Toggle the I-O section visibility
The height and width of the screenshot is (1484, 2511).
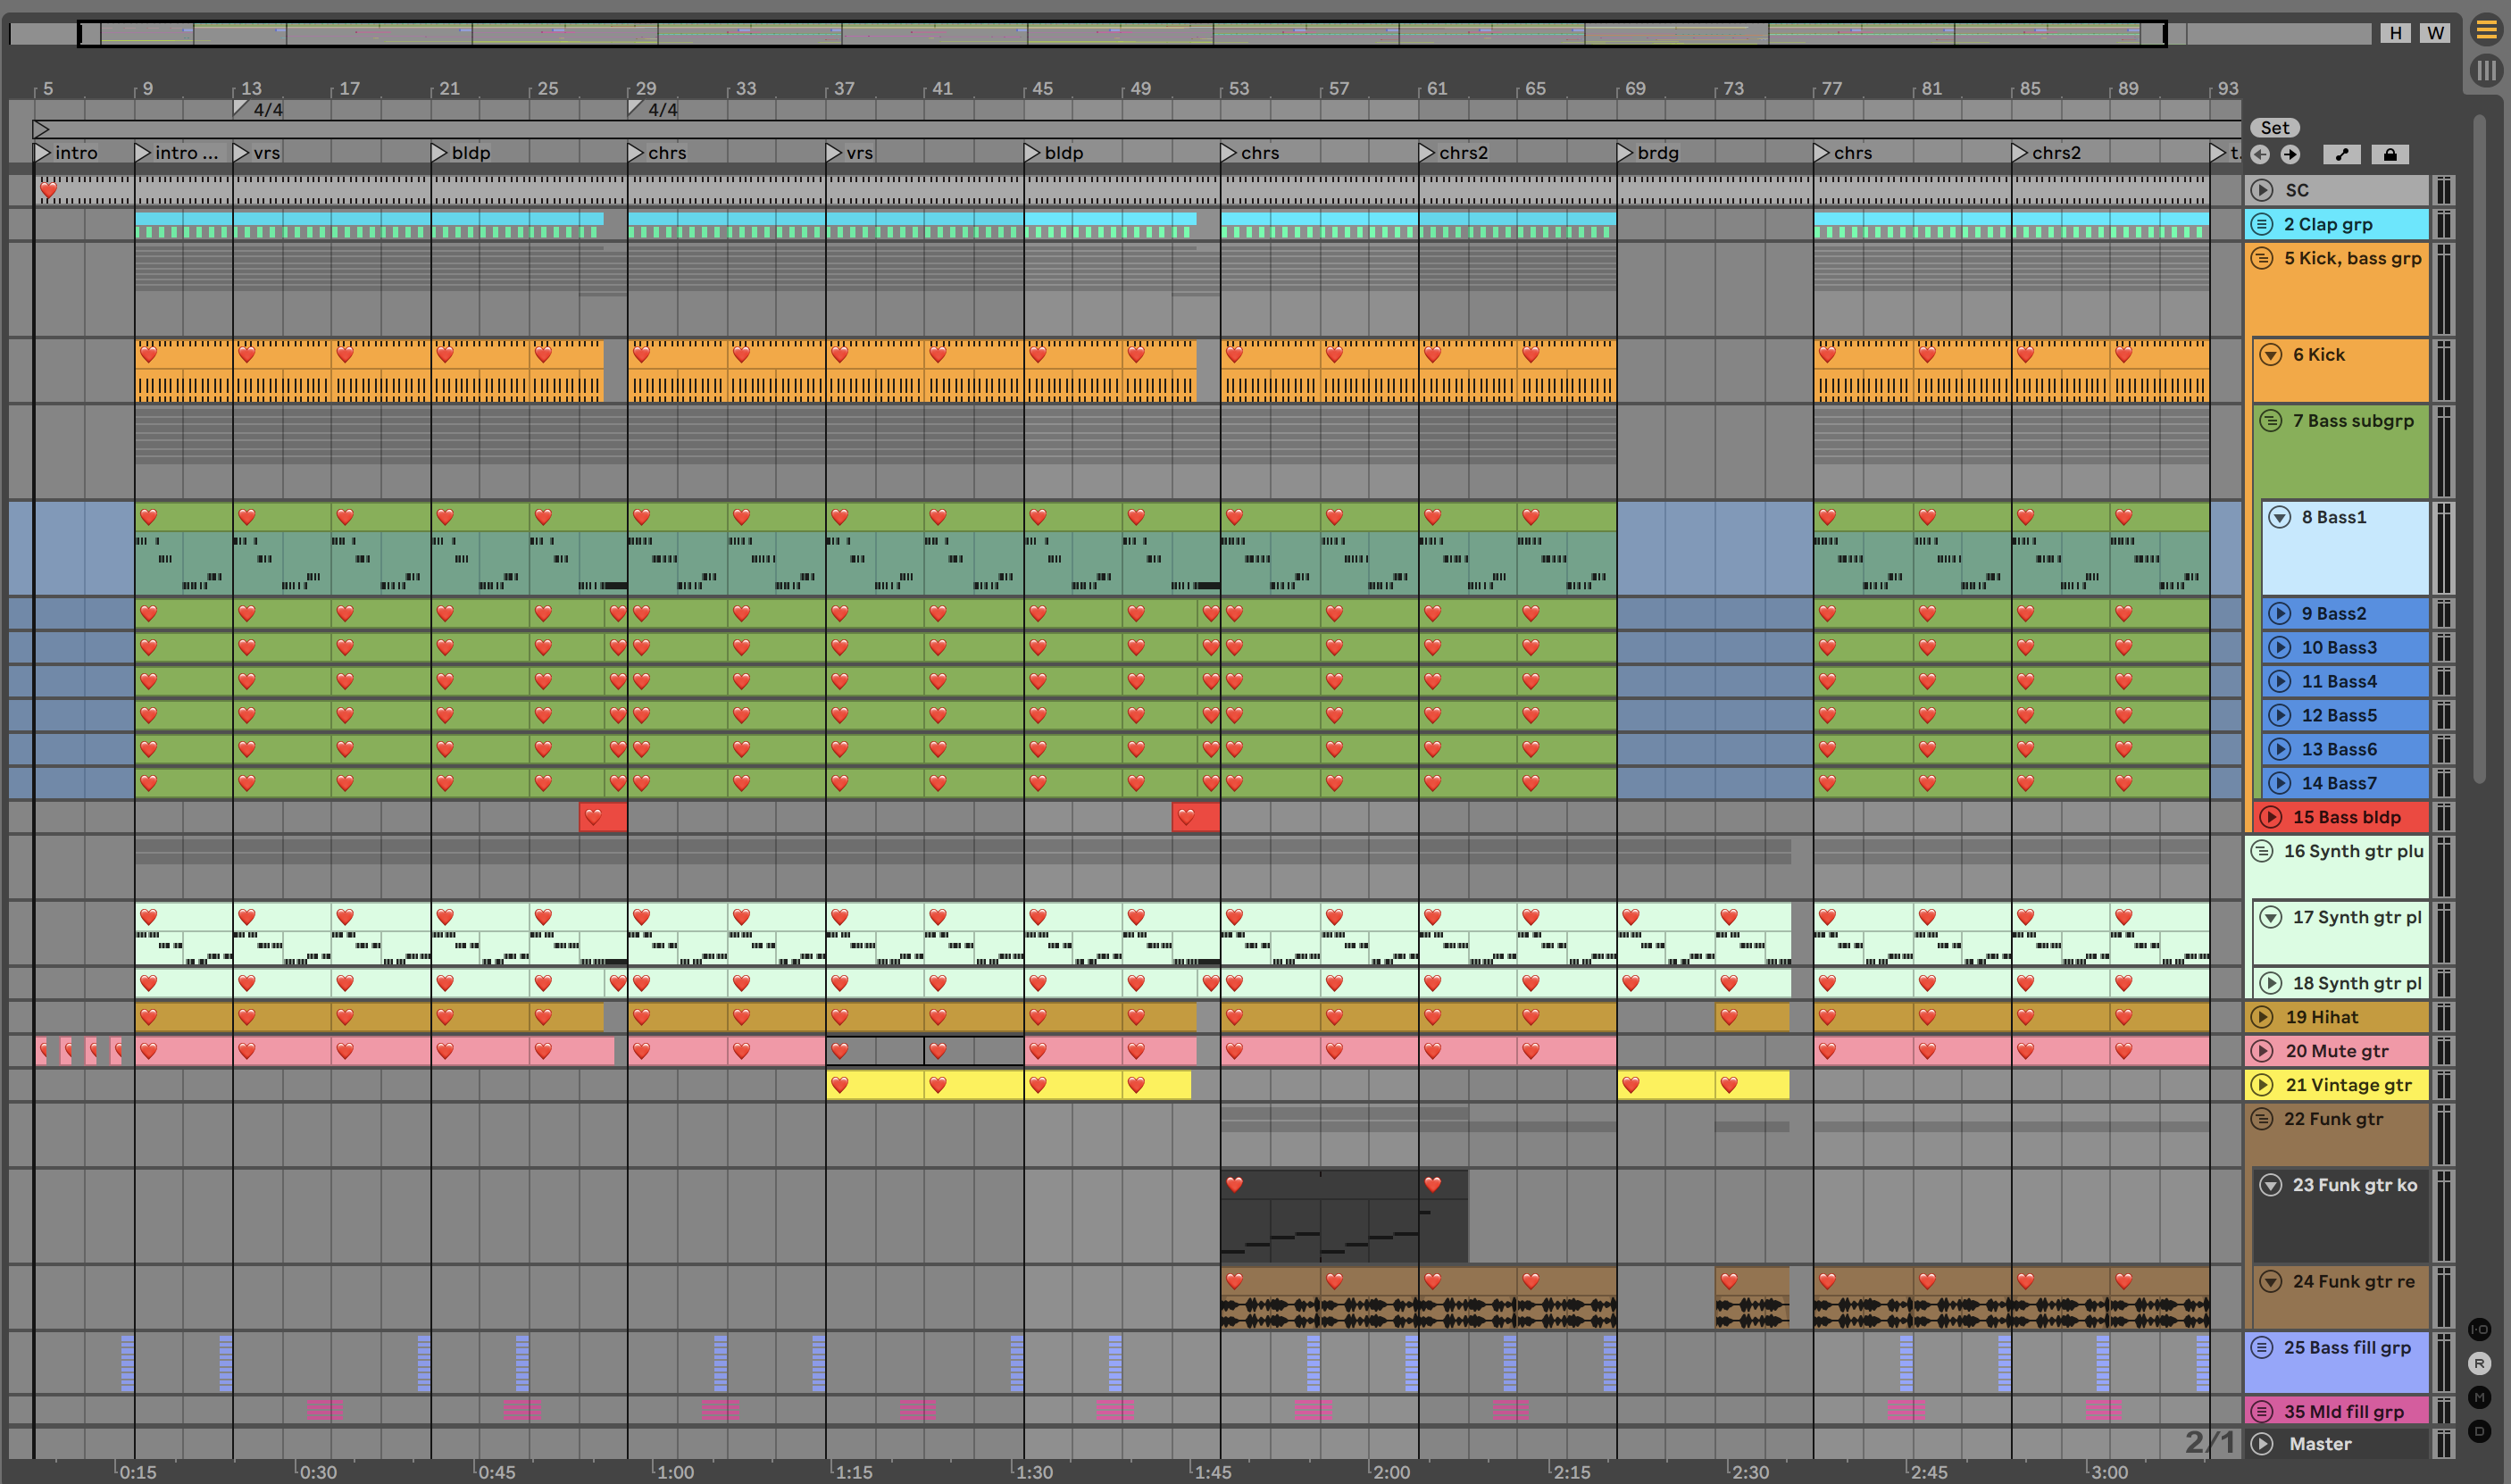2479,1329
